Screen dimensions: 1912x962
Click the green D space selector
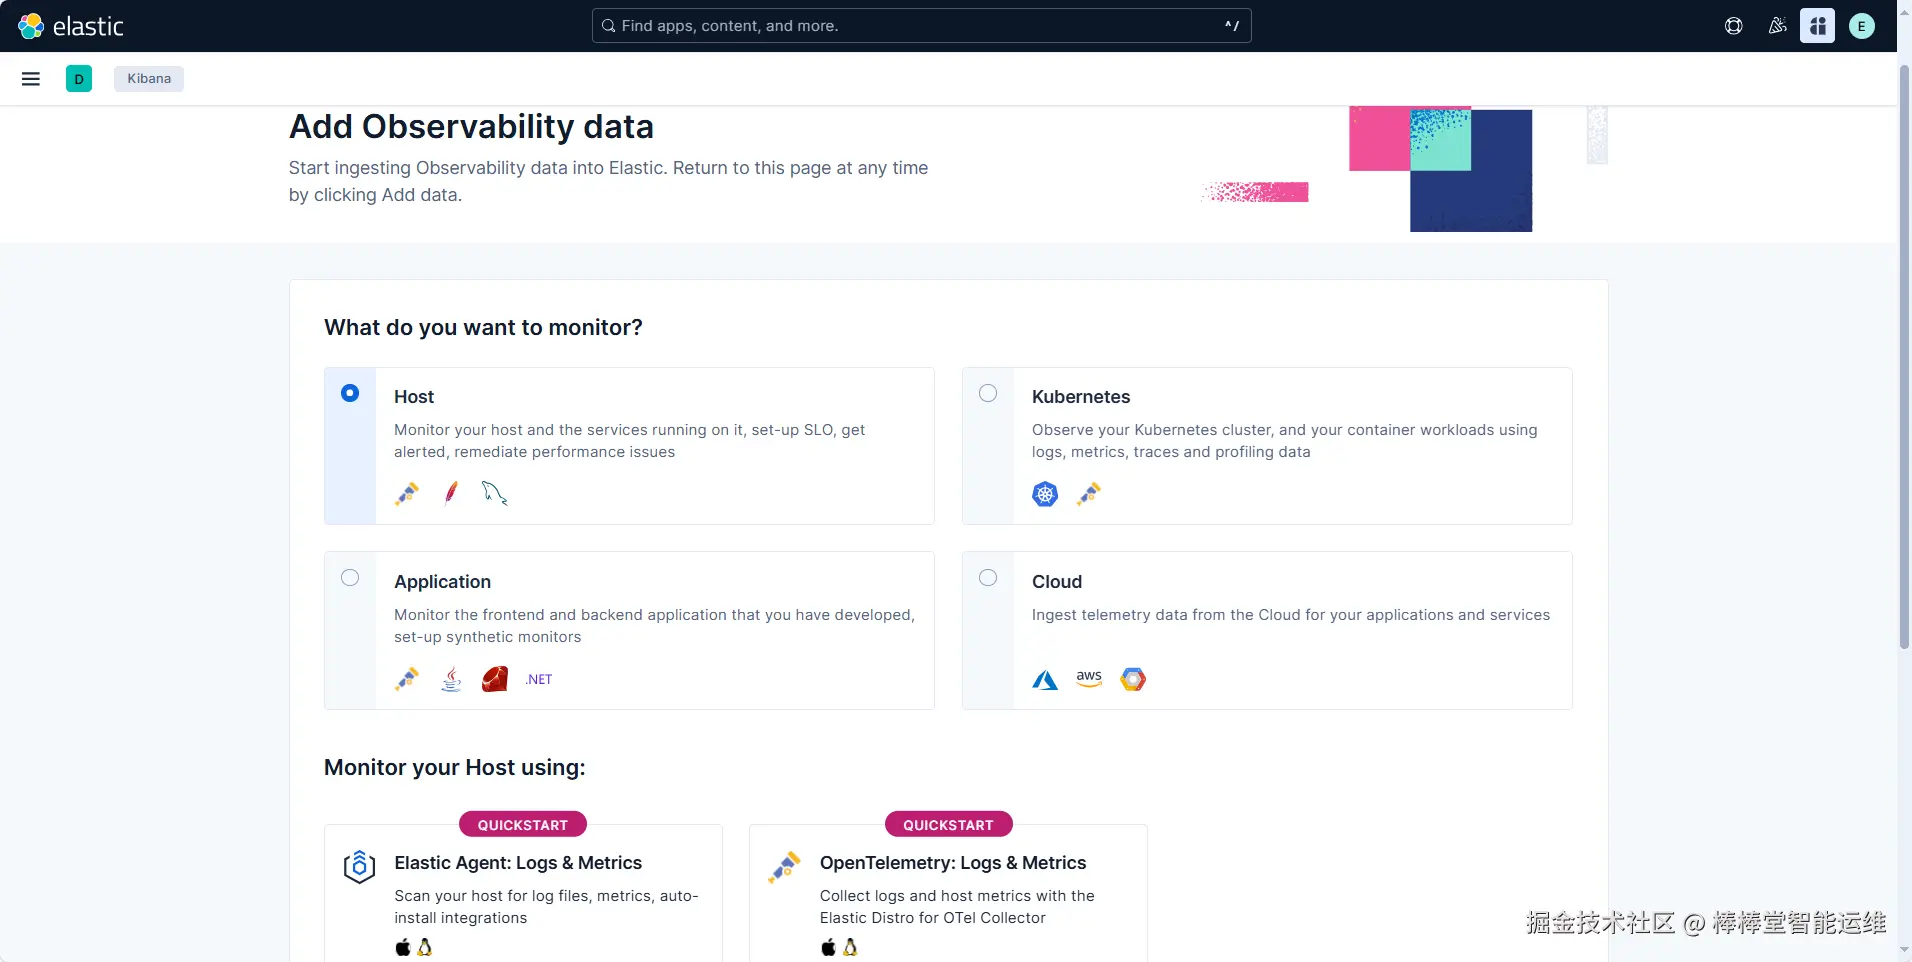pyautogui.click(x=79, y=79)
